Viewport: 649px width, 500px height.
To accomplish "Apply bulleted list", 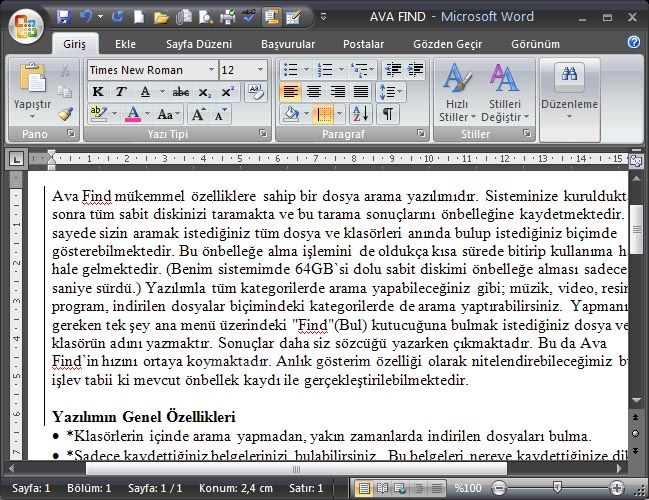I will click(291, 70).
